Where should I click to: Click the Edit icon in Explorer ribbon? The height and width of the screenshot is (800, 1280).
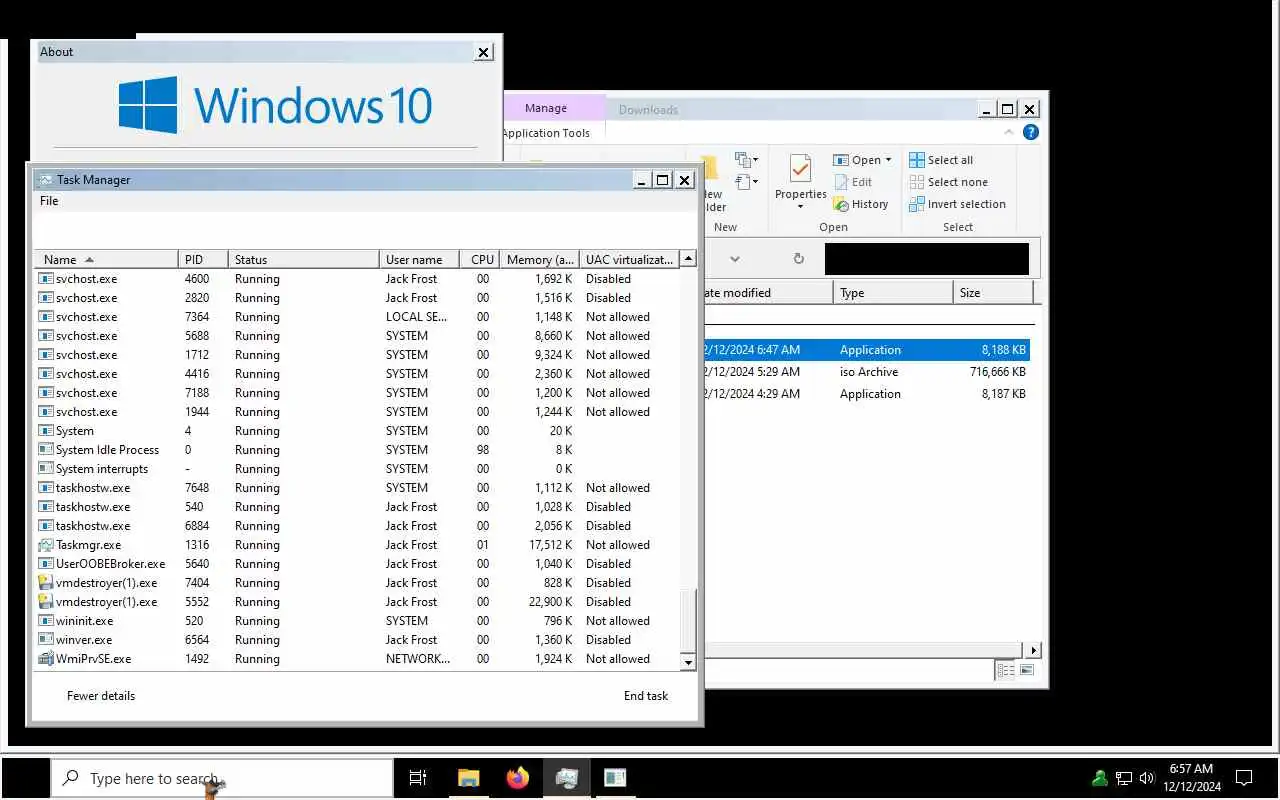pyautogui.click(x=842, y=182)
